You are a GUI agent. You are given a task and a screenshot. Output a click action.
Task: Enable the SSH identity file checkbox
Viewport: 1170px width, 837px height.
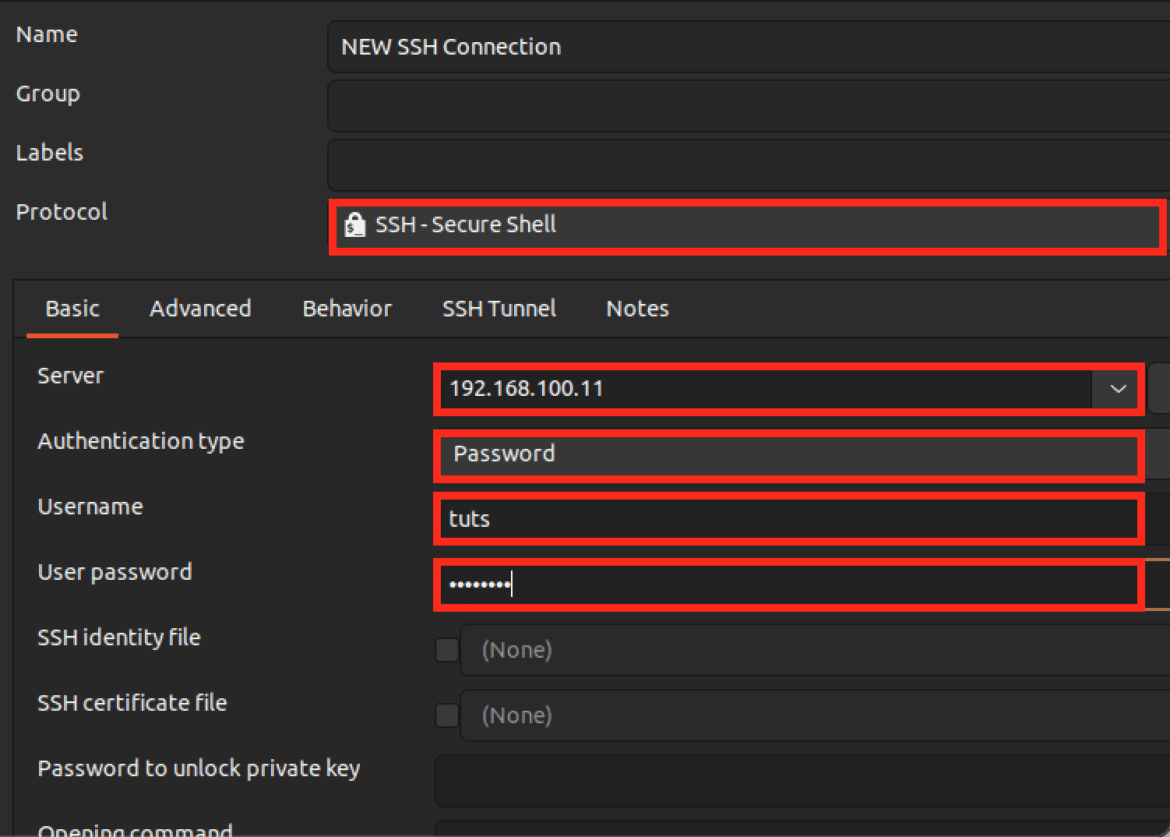(x=447, y=651)
